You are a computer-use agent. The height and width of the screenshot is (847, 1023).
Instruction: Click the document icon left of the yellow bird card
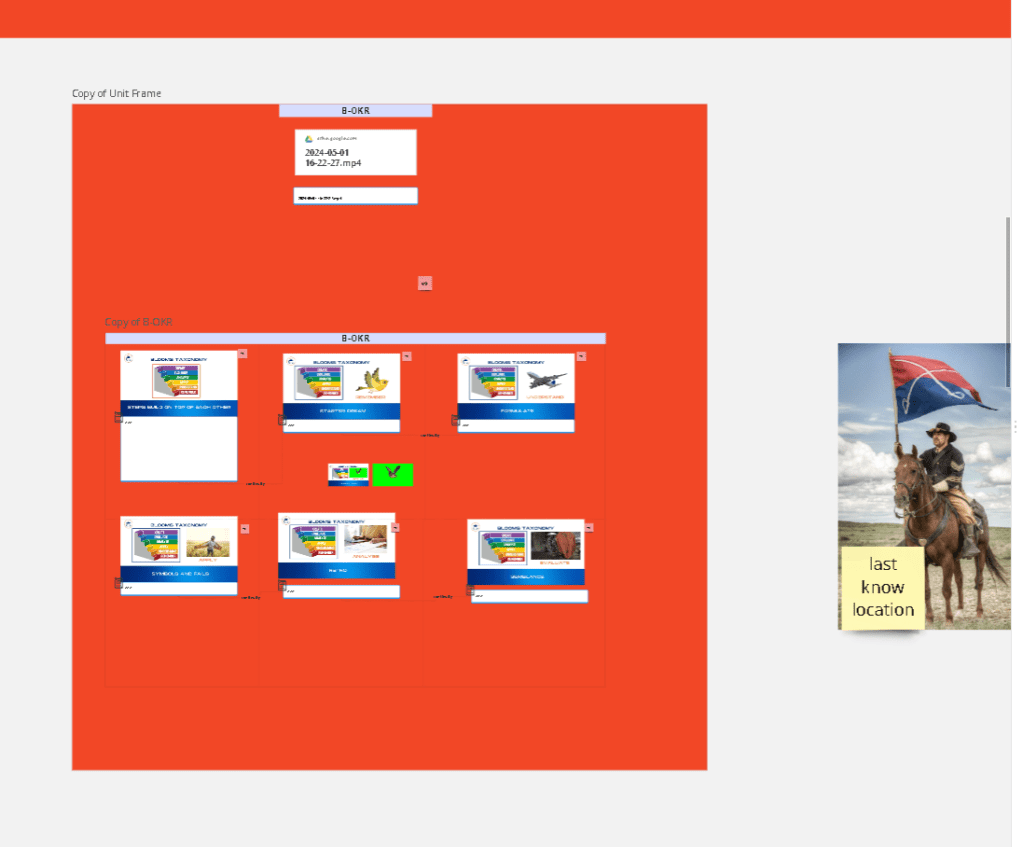point(282,420)
